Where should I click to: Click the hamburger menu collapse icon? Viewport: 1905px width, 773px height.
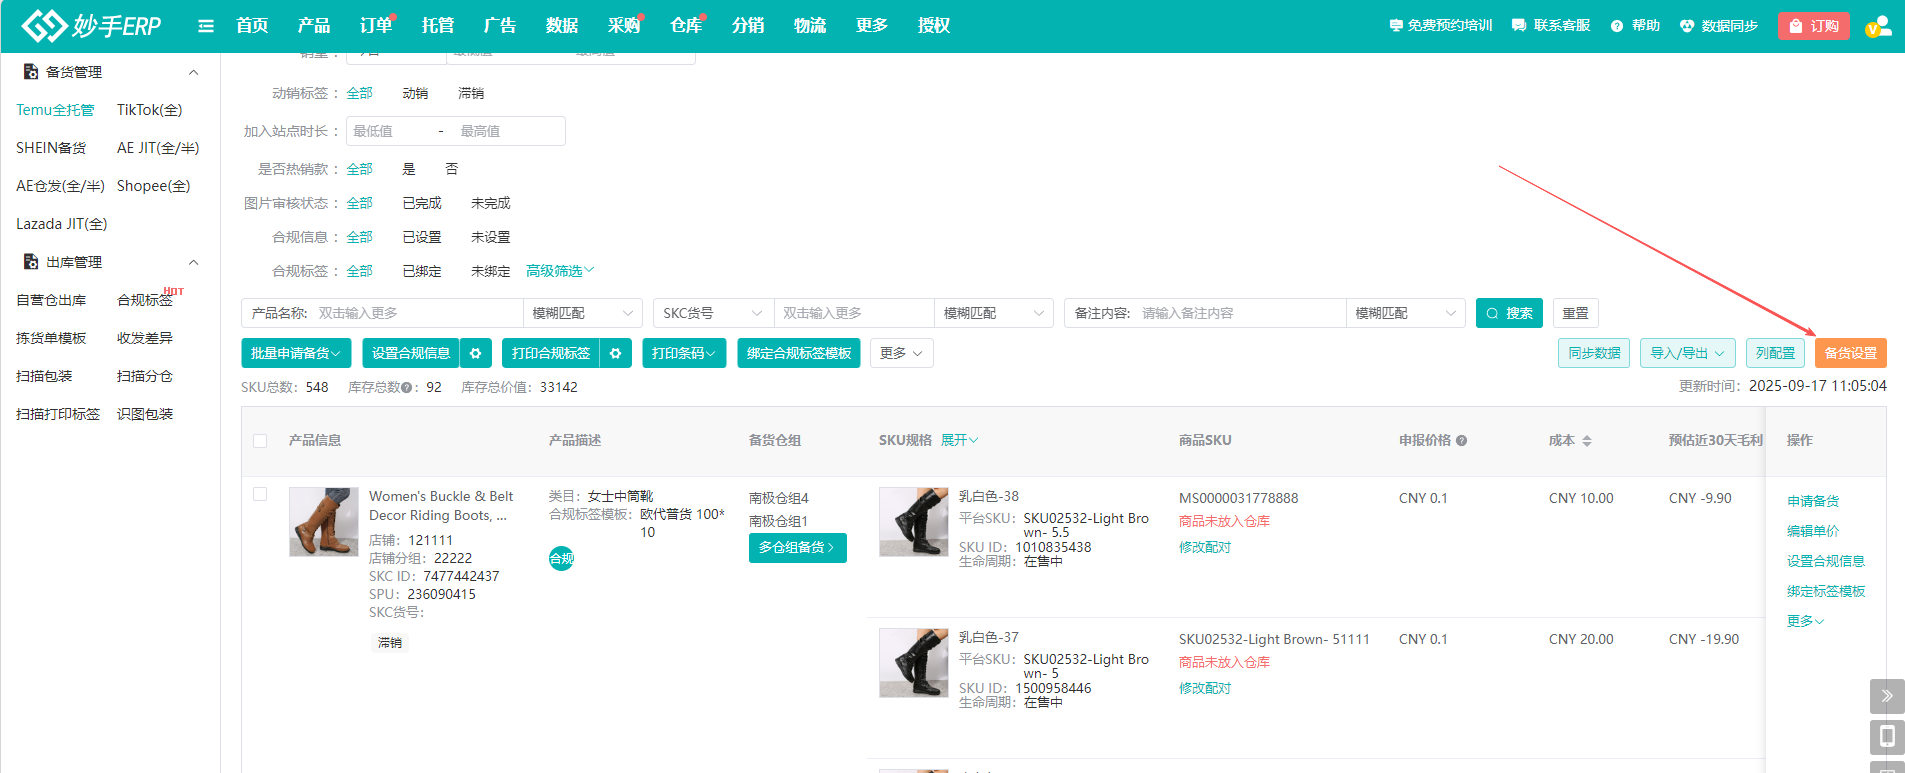[206, 26]
